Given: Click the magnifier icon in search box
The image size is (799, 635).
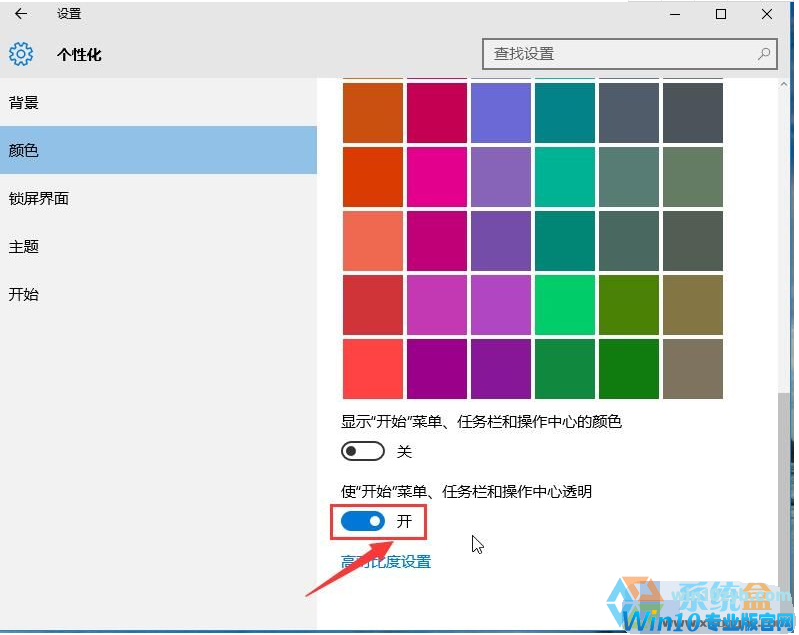Looking at the screenshot, I should tap(764, 53).
